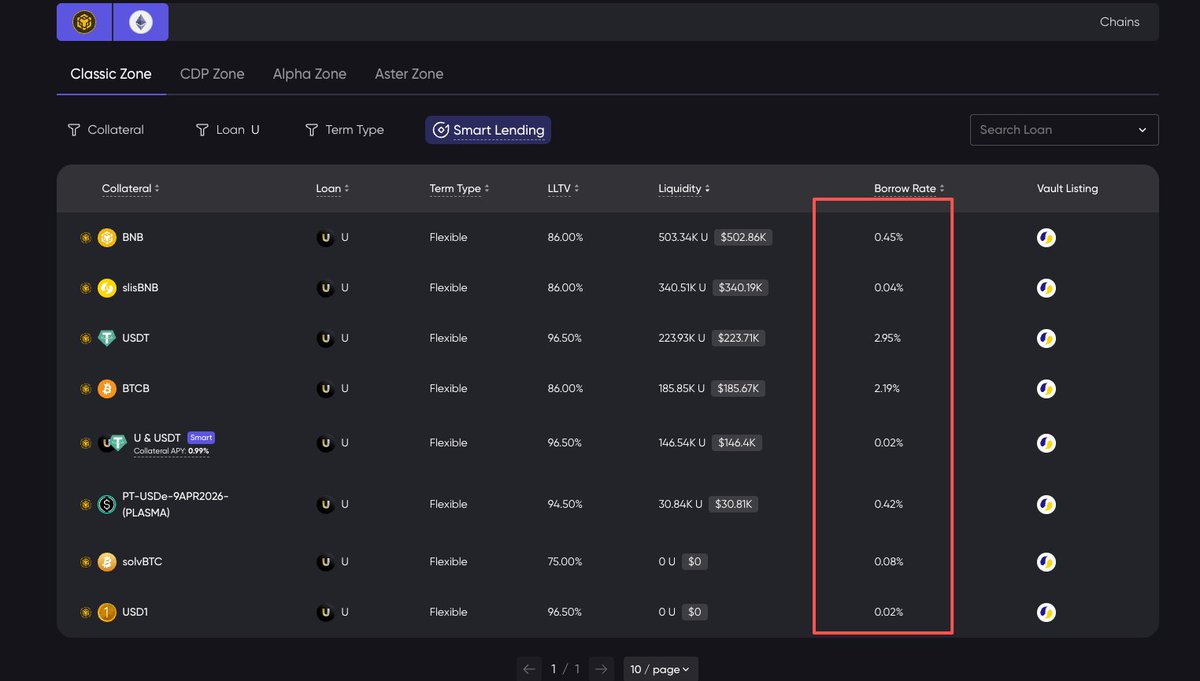The width and height of the screenshot is (1200, 681).
Task: Click the page number 1 indicator
Action: pyautogui.click(x=554, y=669)
